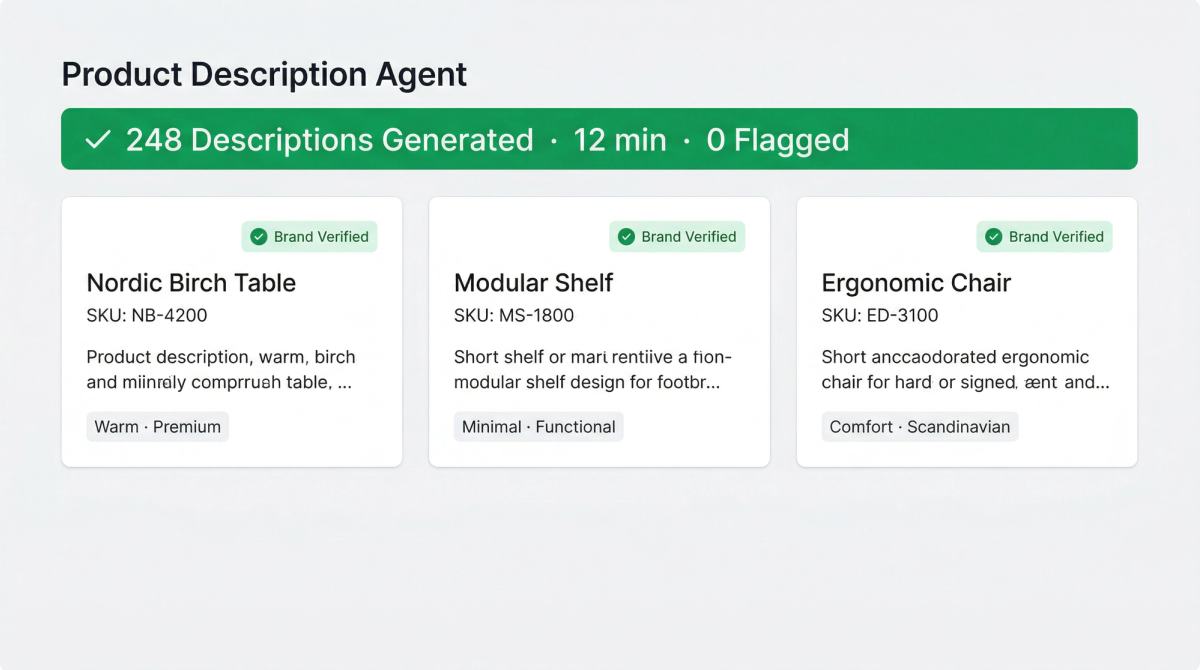Click the green progress status bar
This screenshot has height=670, width=1200.
pyautogui.click(x=600, y=139)
